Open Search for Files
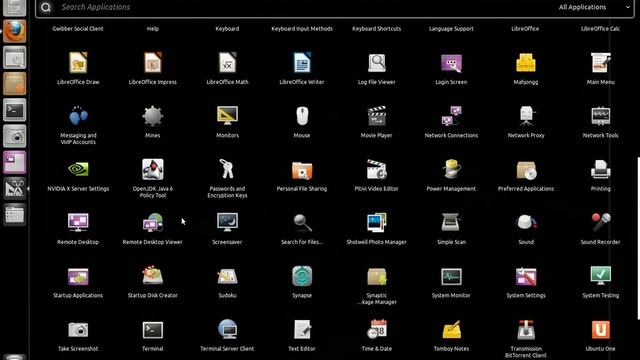 (x=303, y=223)
